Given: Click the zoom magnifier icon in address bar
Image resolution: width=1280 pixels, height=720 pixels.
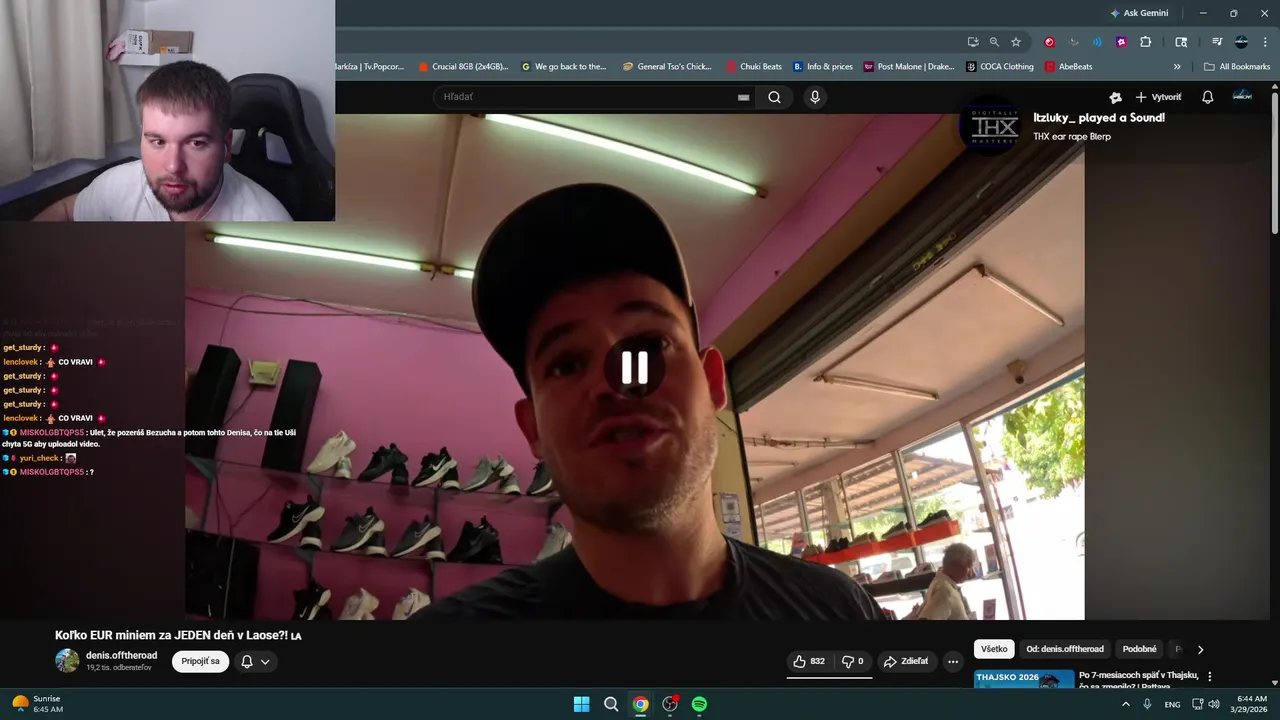Looking at the screenshot, I should 994,42.
